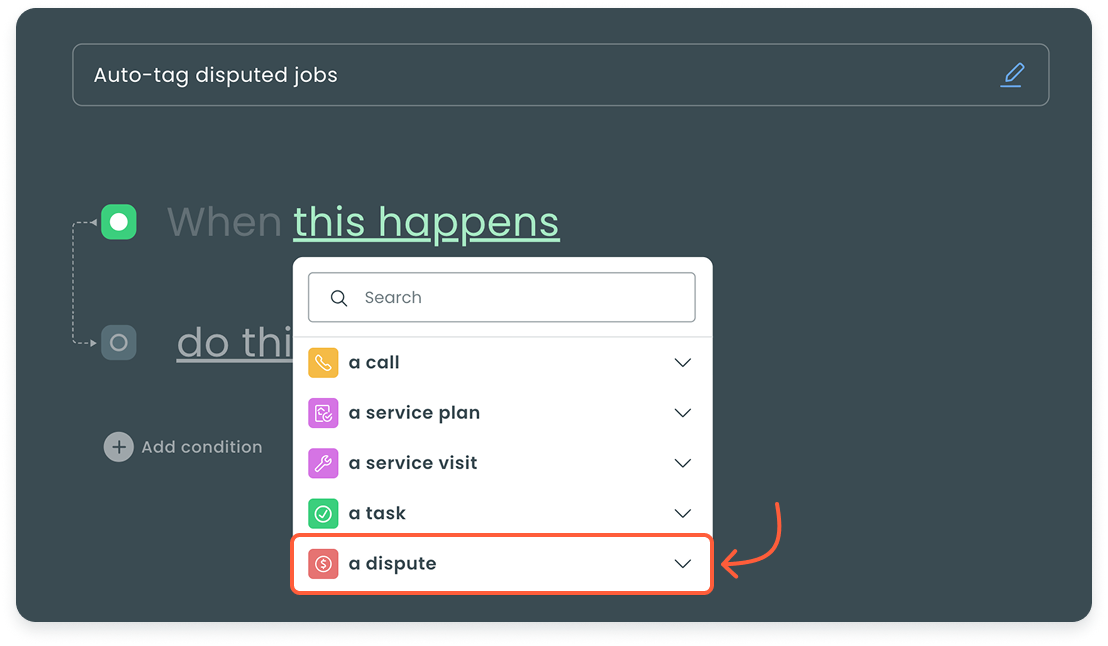The height and width of the screenshot is (646, 1108).
Task: Open the "this happens" trigger link
Action: tap(426, 222)
